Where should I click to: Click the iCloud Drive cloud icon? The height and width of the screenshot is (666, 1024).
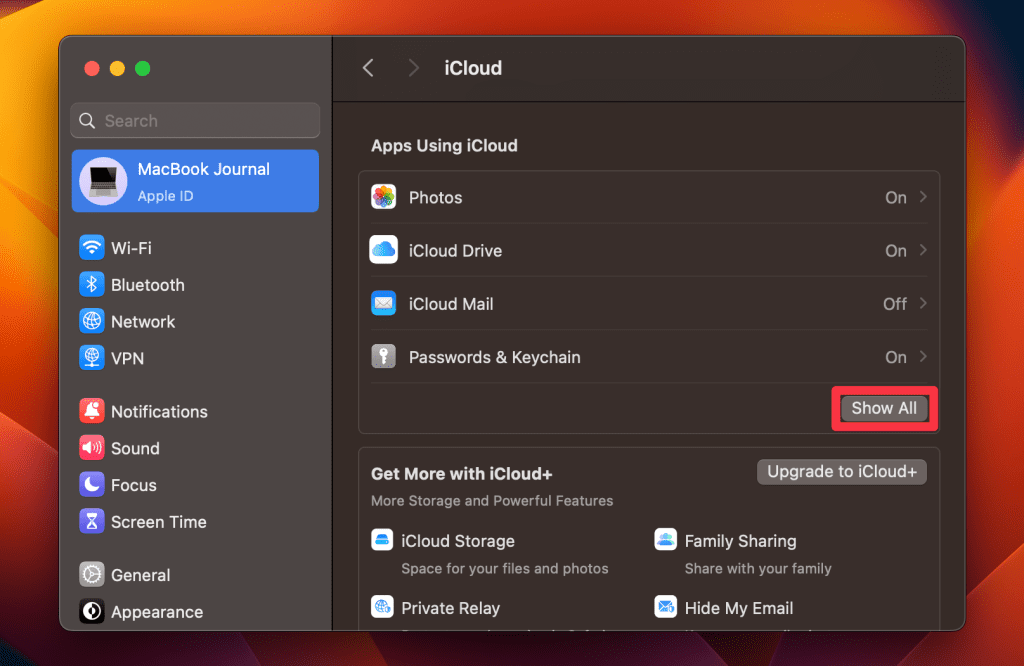383,250
